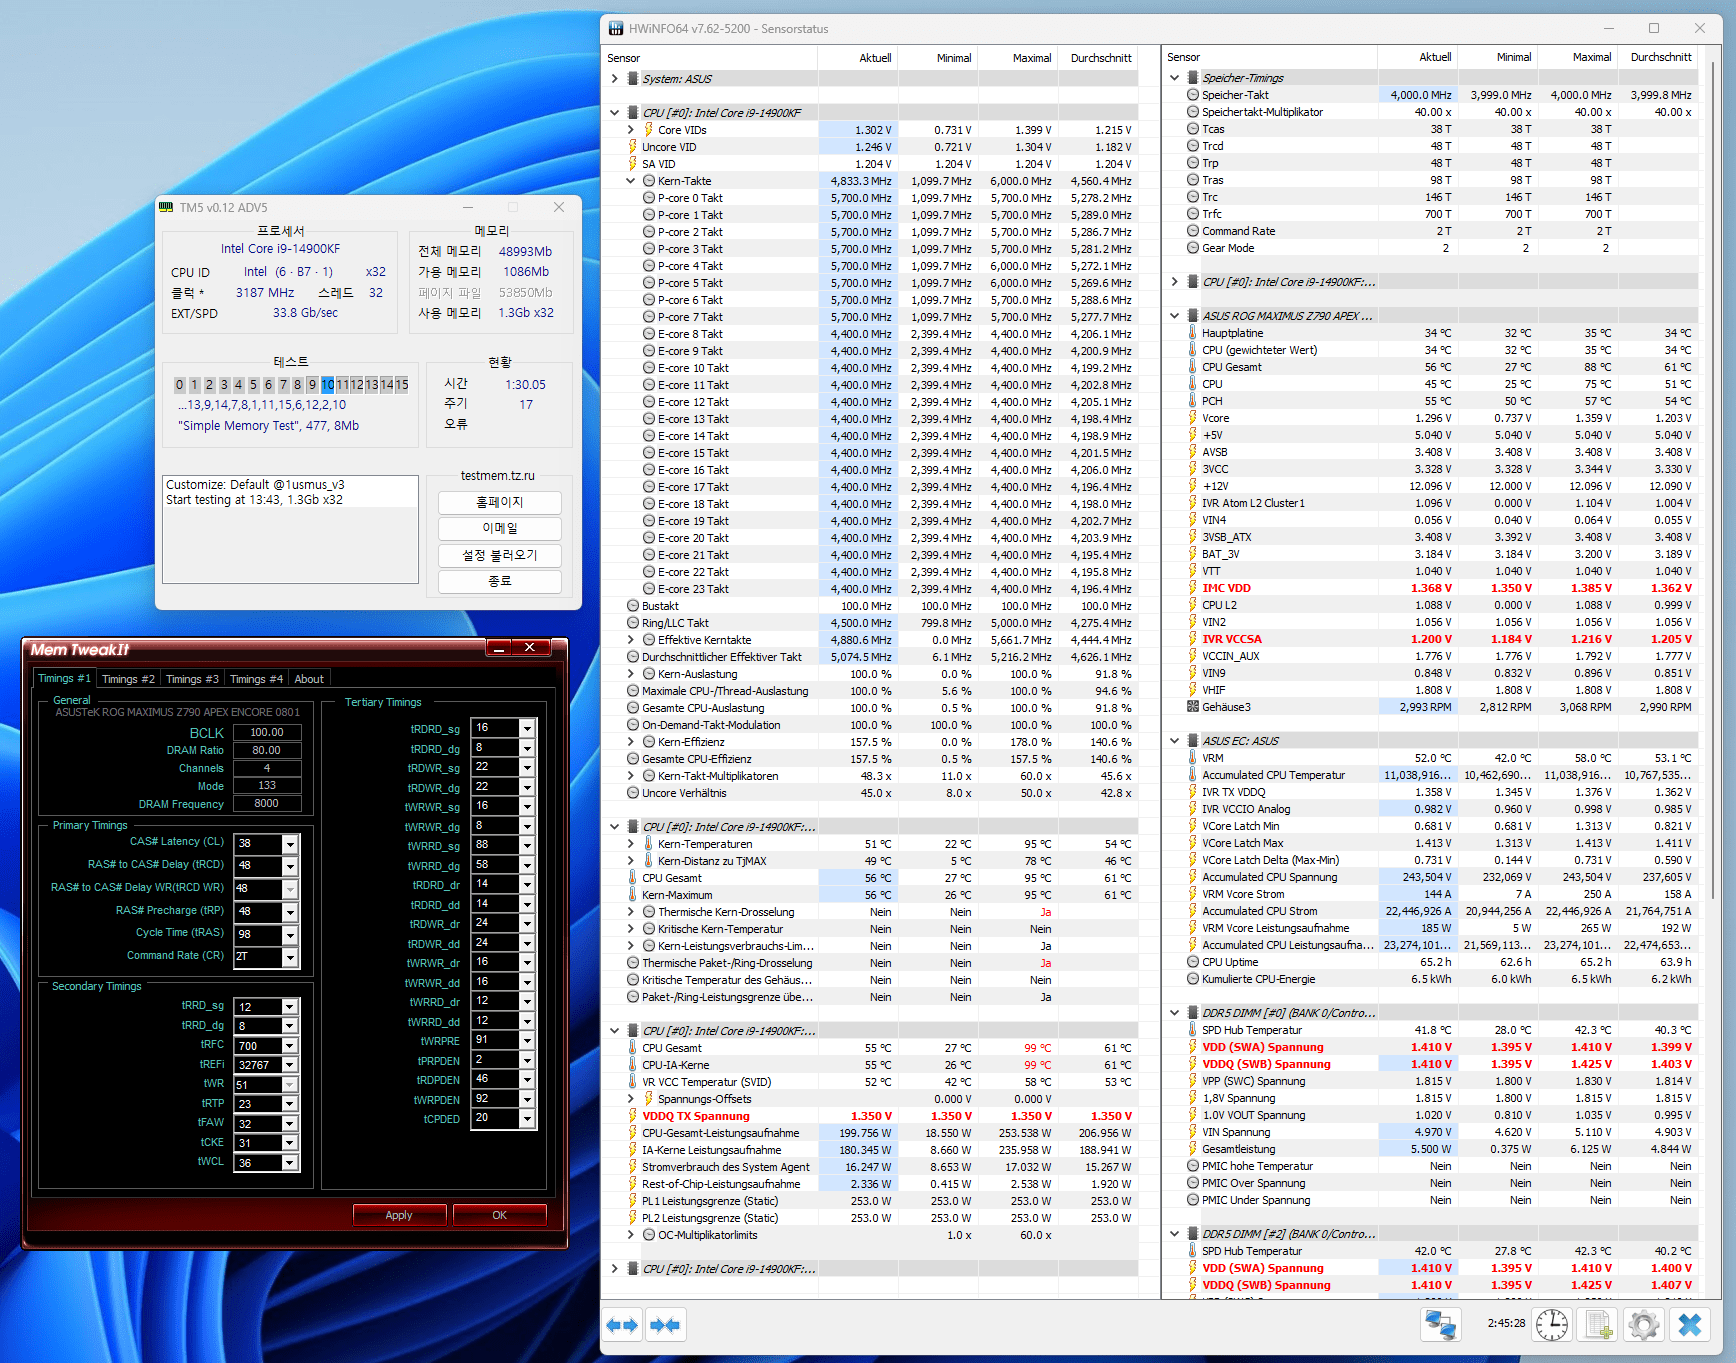The height and width of the screenshot is (1363, 1736).
Task: Open the remote network monitors icon in HWiNFO
Action: click(x=1440, y=1325)
